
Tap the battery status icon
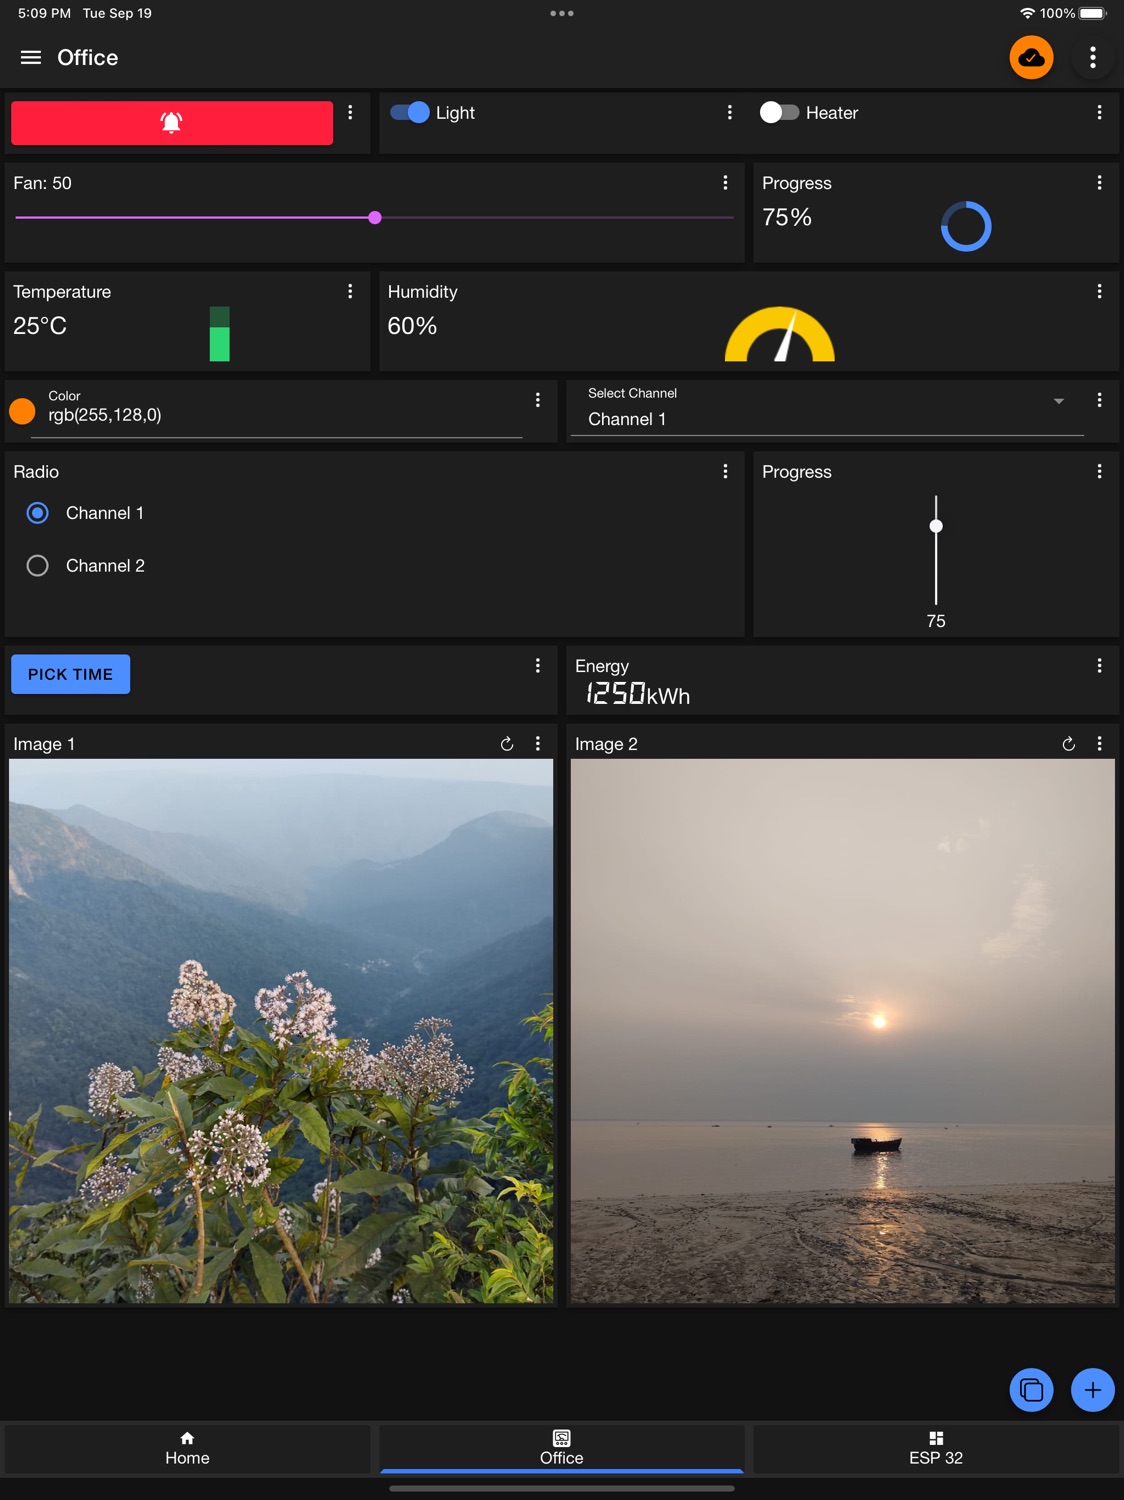[x=1093, y=13]
